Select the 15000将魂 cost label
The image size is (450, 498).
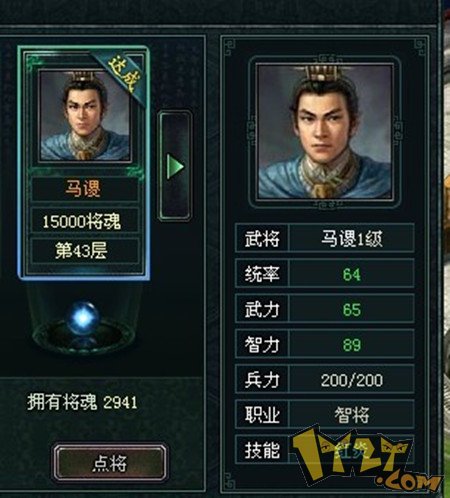pyautogui.click(x=84, y=220)
